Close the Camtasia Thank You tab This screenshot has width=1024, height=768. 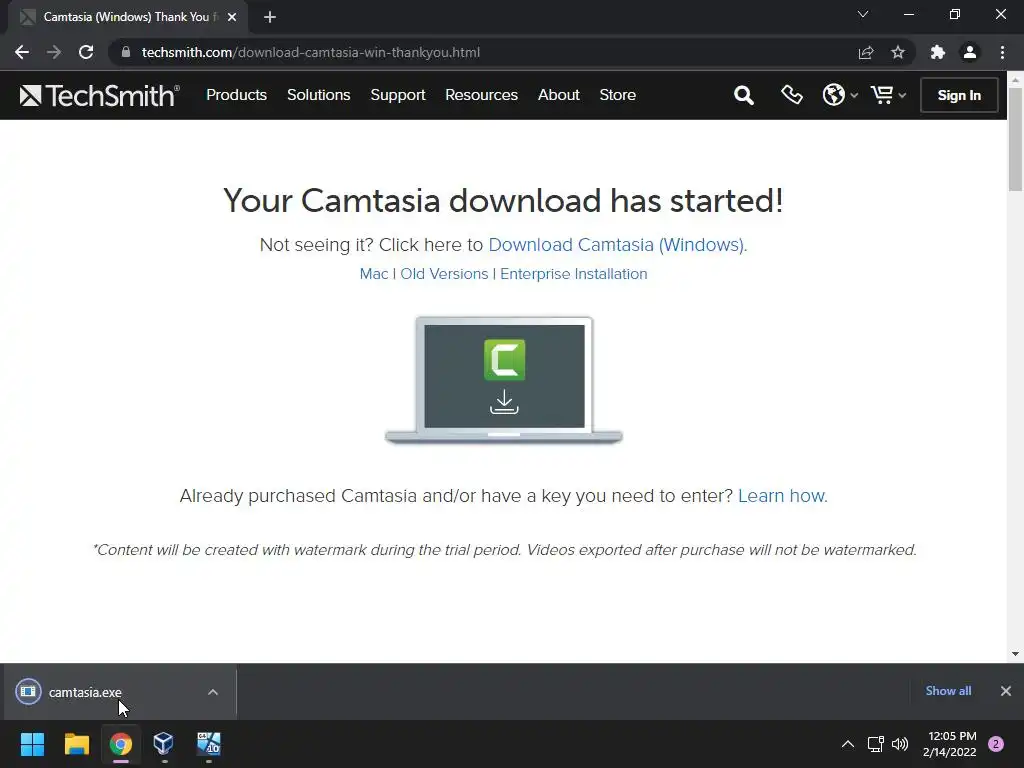(232, 17)
